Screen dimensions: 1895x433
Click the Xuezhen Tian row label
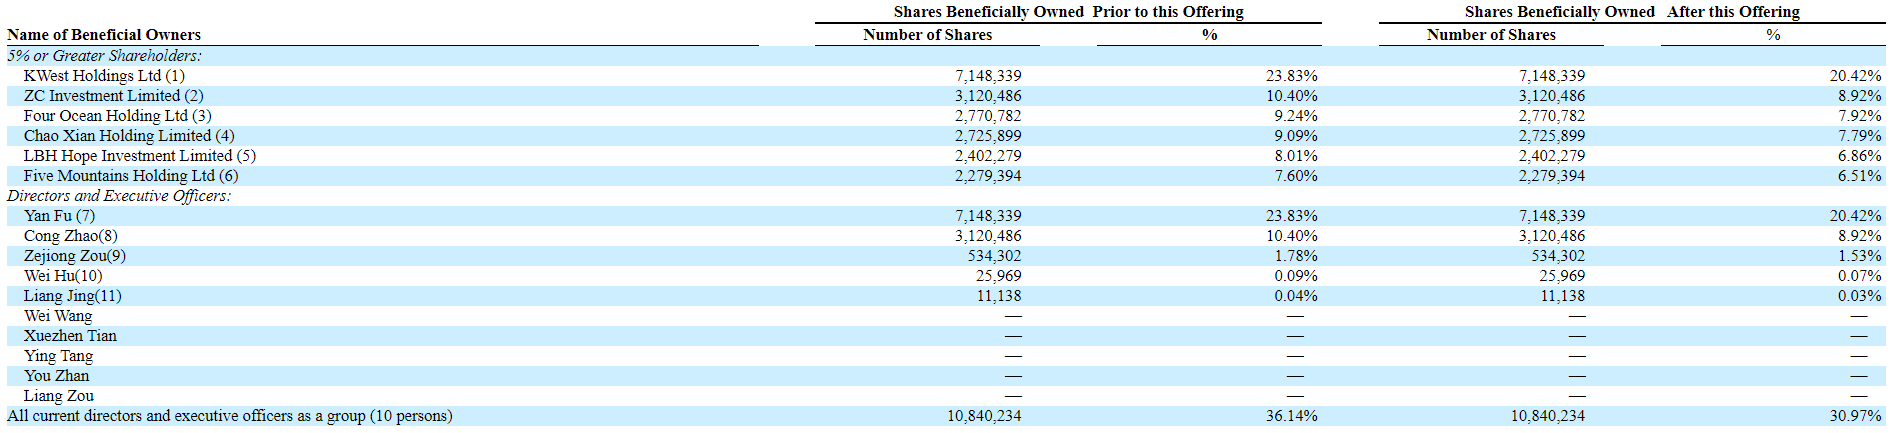tap(70, 336)
